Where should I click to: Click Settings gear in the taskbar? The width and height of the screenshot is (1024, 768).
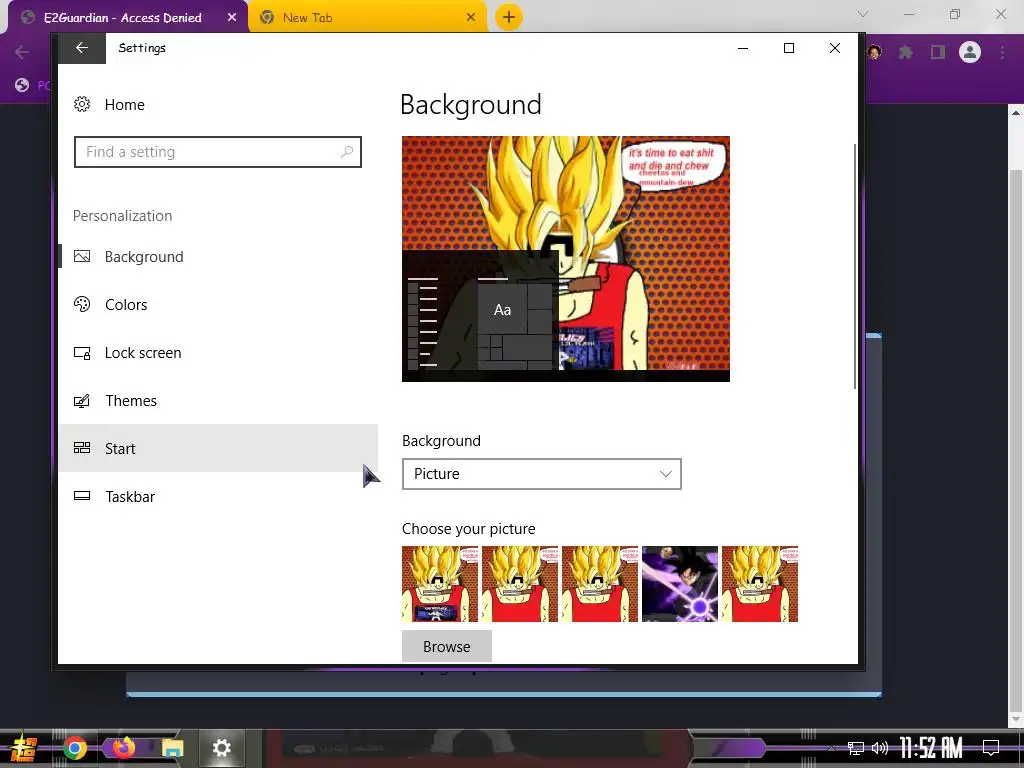221,748
